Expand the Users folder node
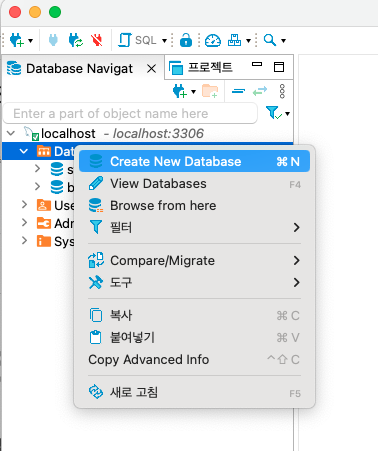378x451 pixels. [24, 205]
